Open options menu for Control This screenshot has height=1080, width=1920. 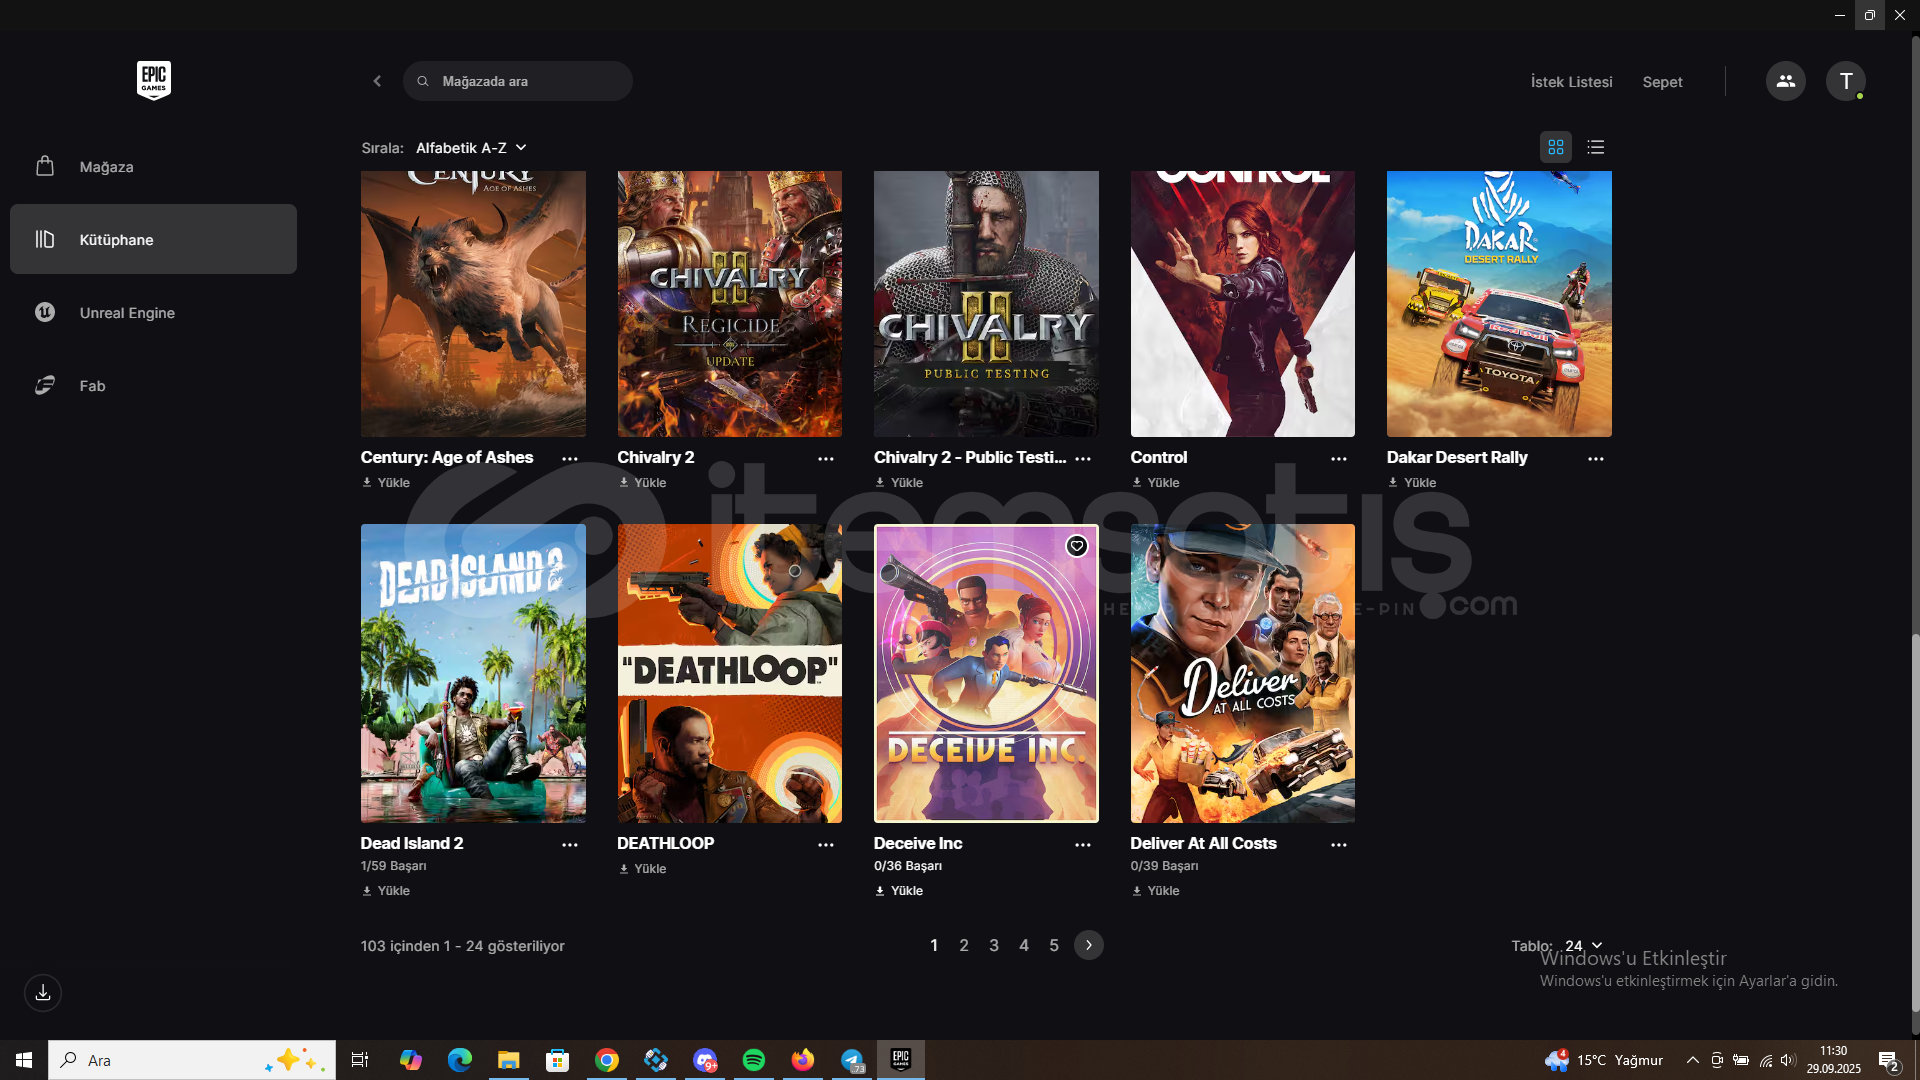click(1339, 458)
